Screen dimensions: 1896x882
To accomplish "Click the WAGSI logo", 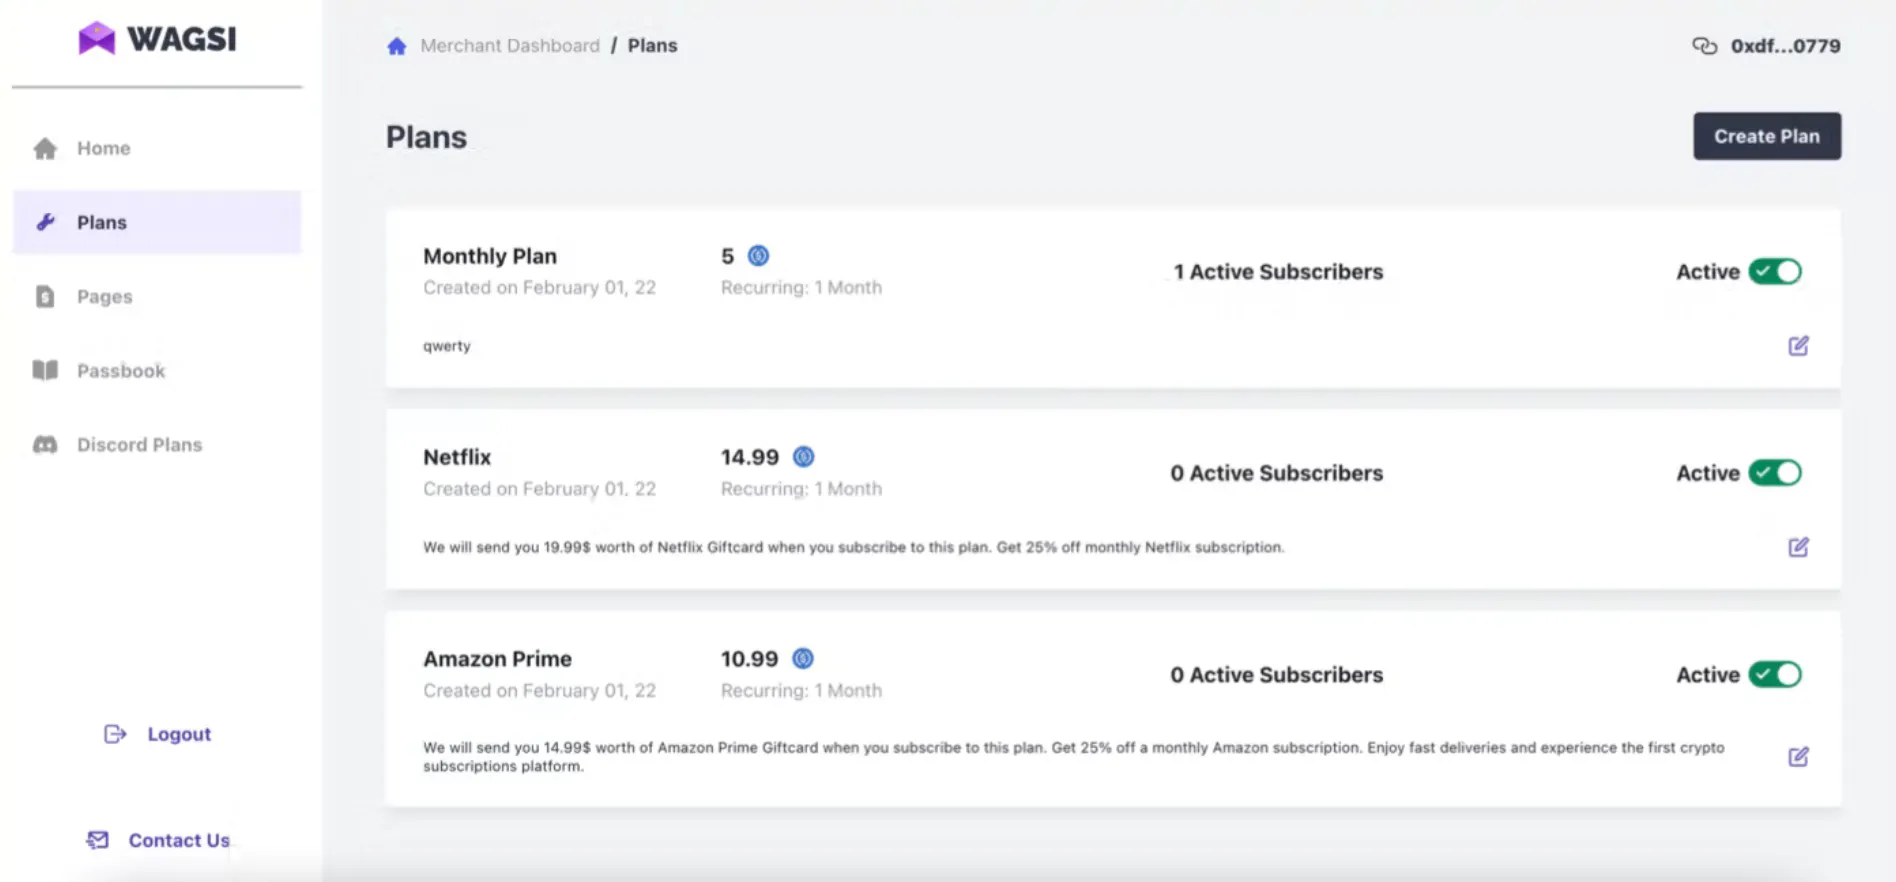I will tap(157, 39).
